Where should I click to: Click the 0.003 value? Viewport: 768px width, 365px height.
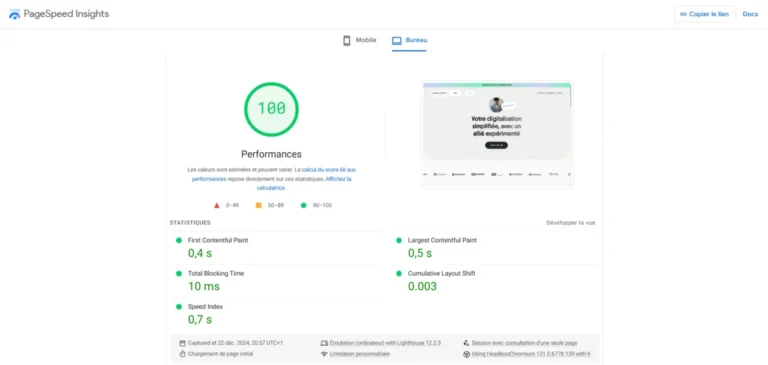[x=422, y=286]
